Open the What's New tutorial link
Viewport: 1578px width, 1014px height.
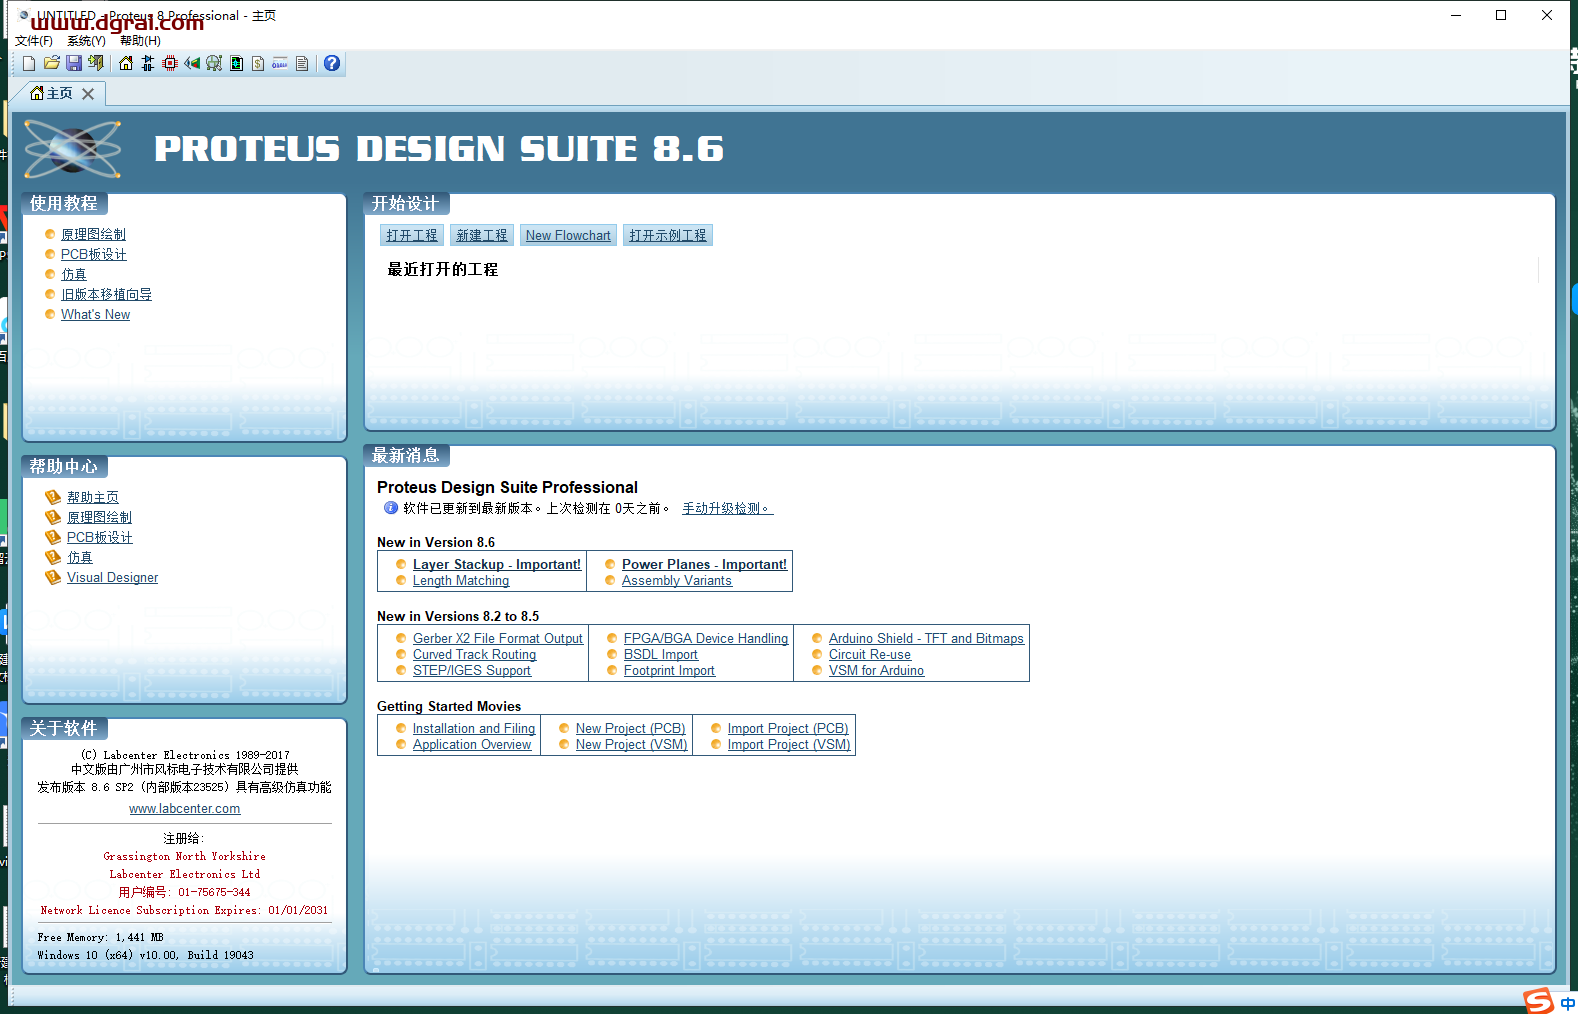(x=95, y=315)
